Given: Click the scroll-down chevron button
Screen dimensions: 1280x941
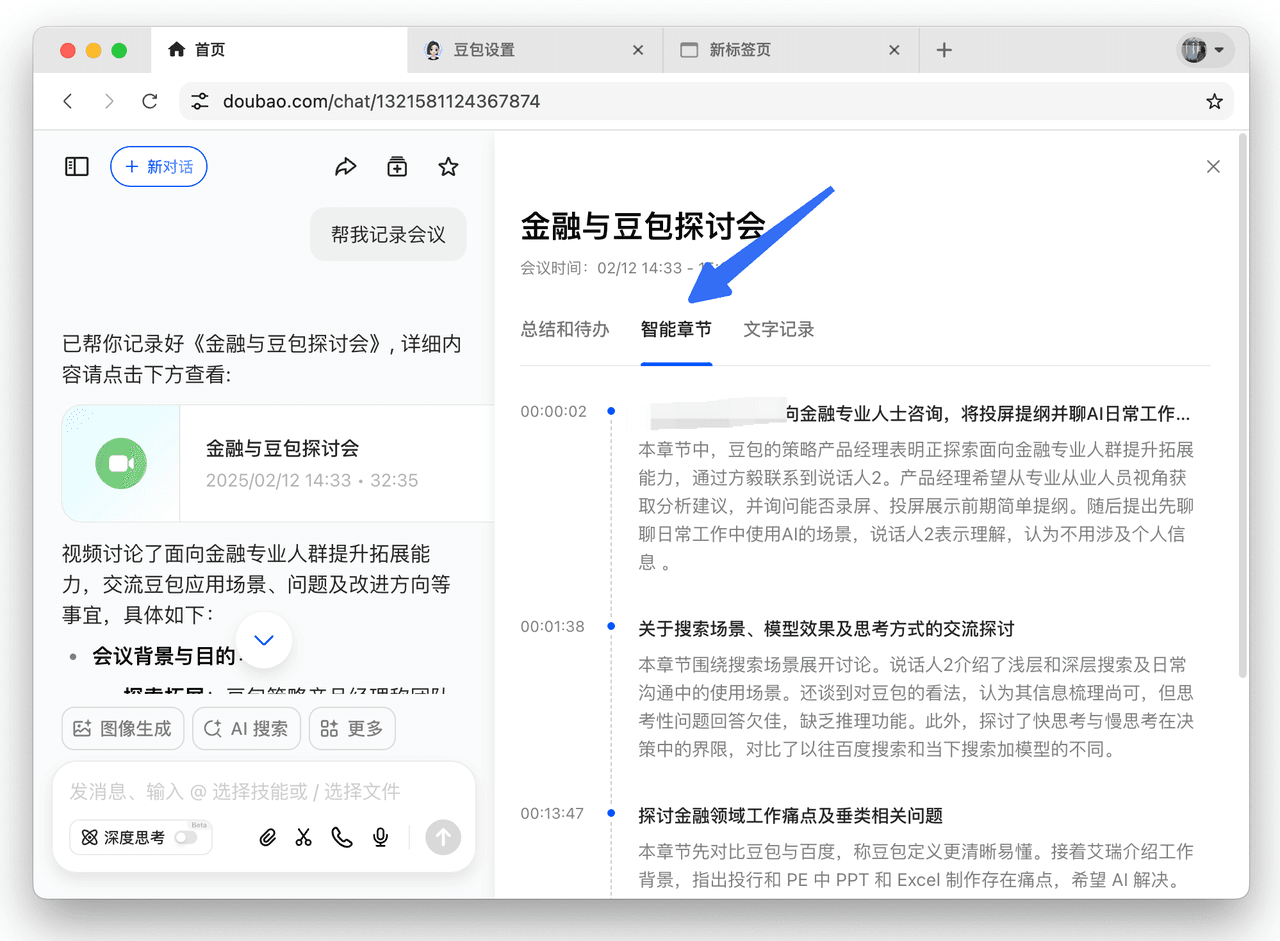Looking at the screenshot, I should click(264, 640).
